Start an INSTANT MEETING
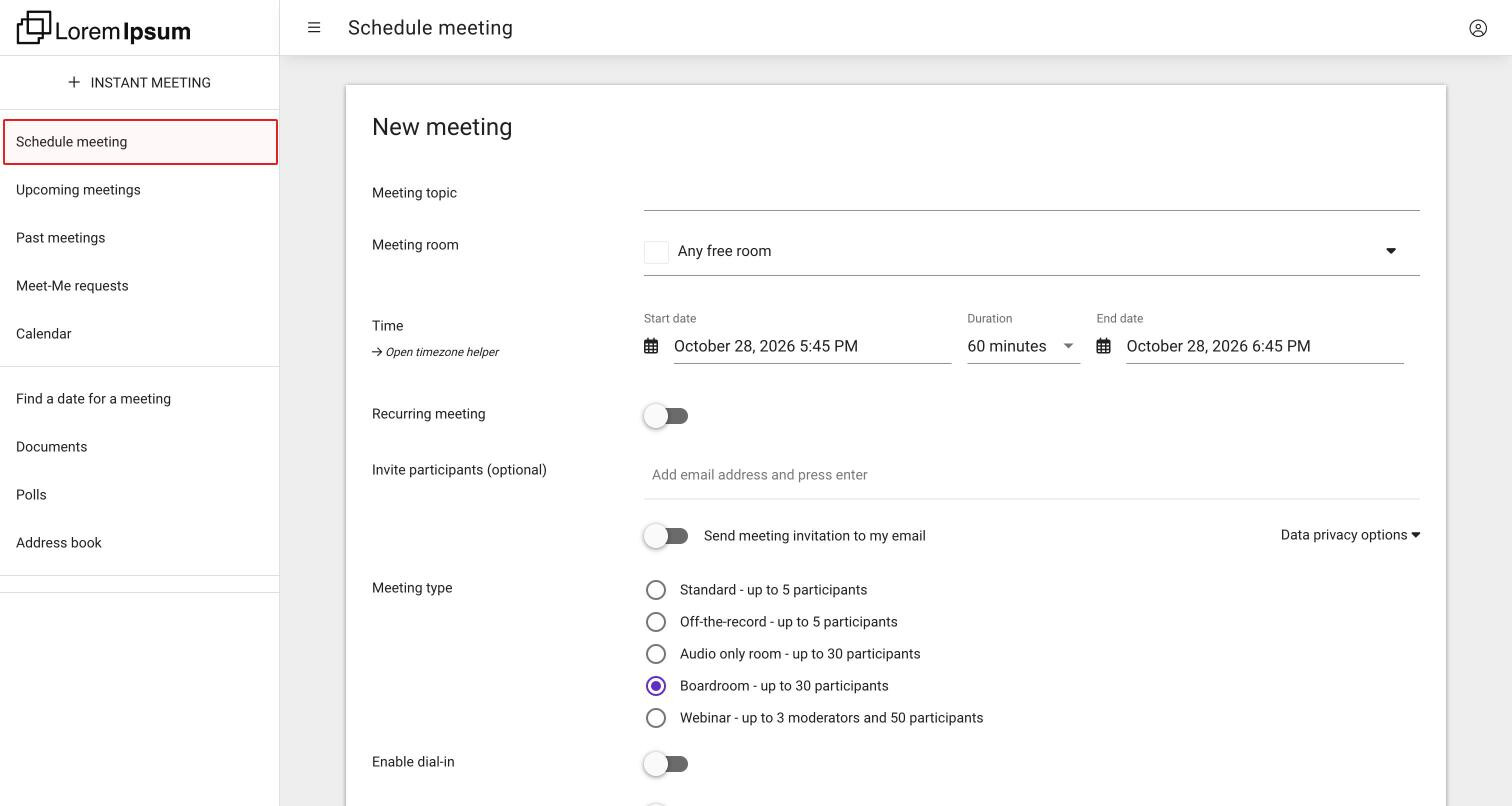 point(139,82)
